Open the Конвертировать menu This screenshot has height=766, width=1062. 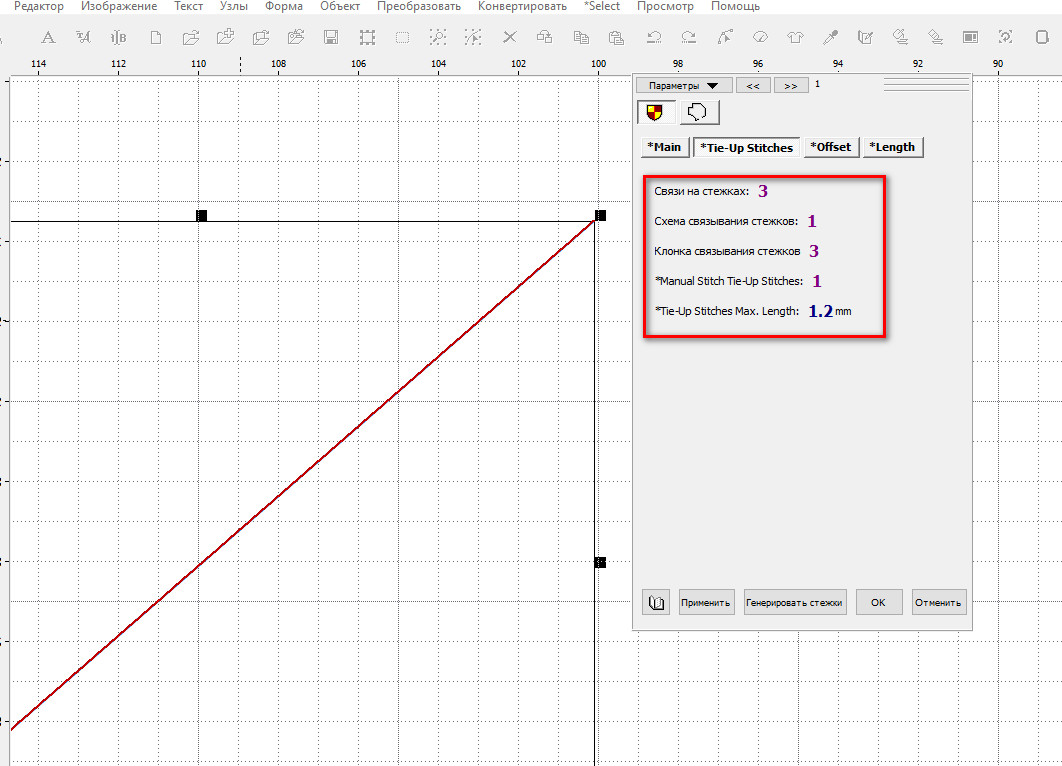pos(522,6)
